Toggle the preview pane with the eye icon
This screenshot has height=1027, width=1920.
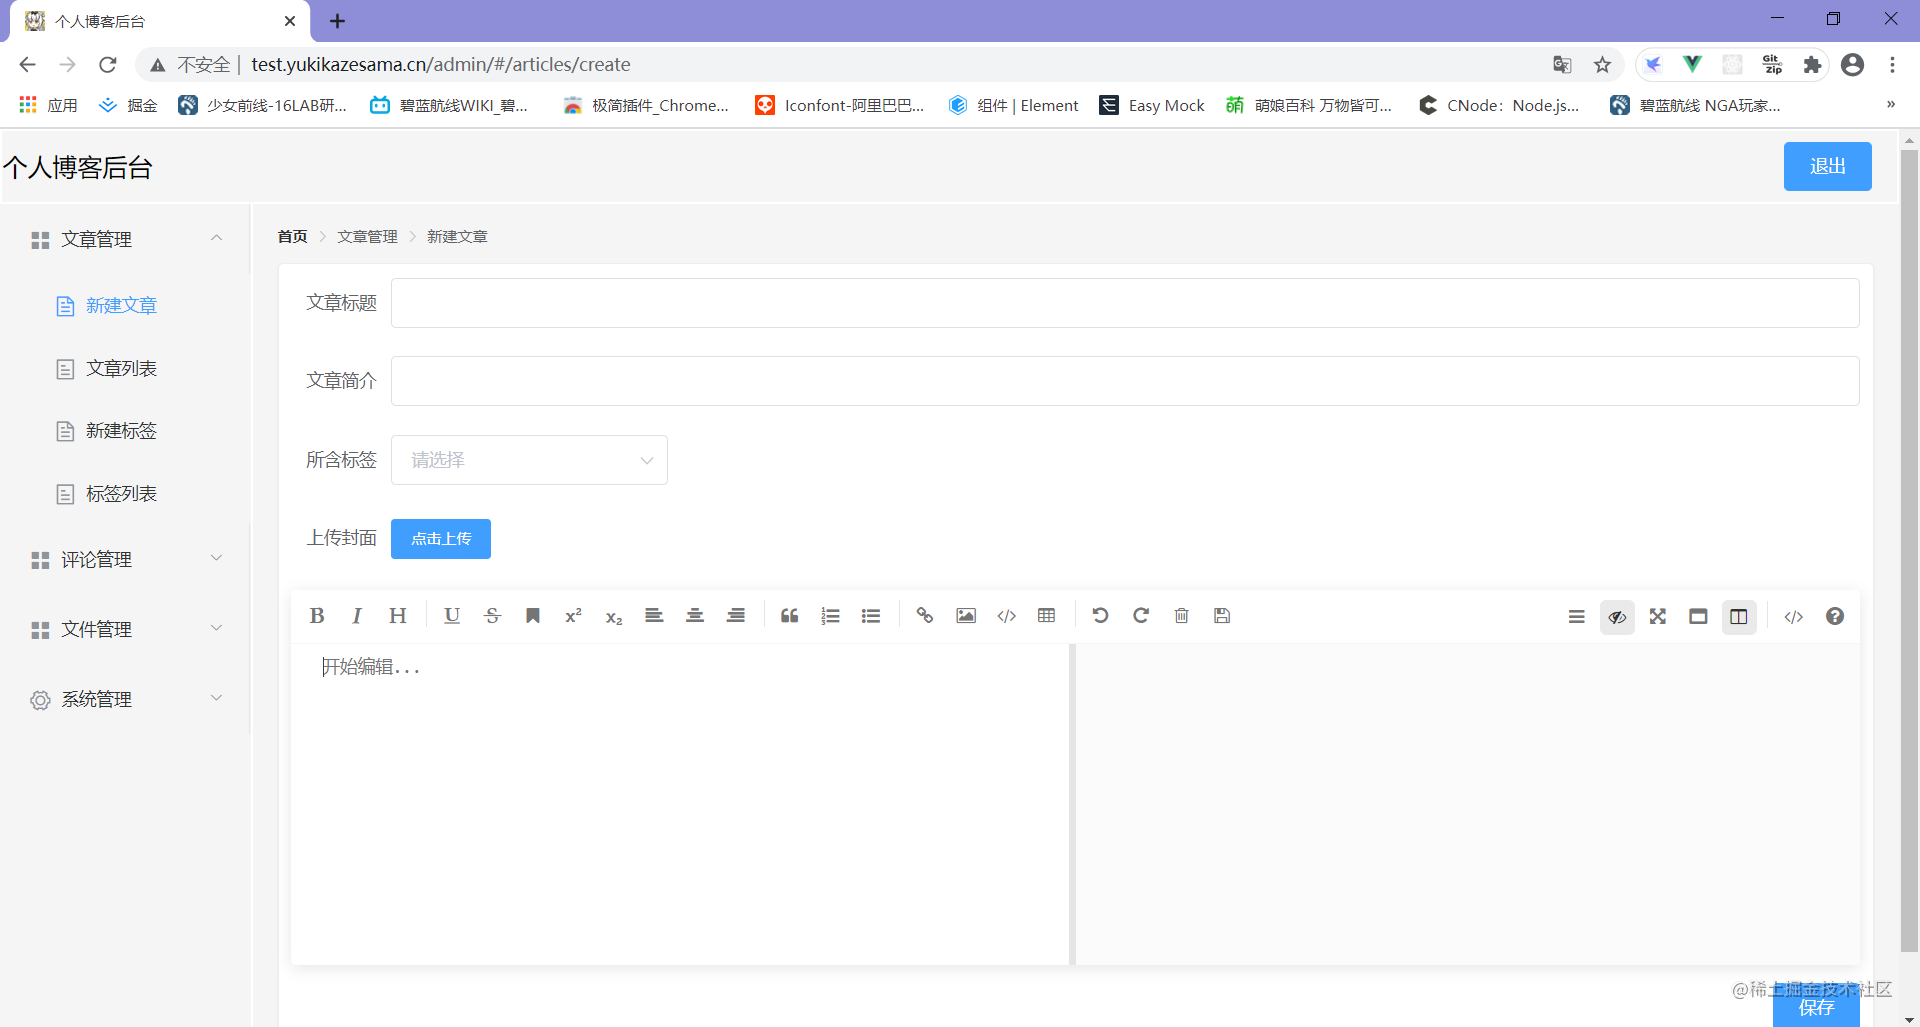(x=1617, y=617)
